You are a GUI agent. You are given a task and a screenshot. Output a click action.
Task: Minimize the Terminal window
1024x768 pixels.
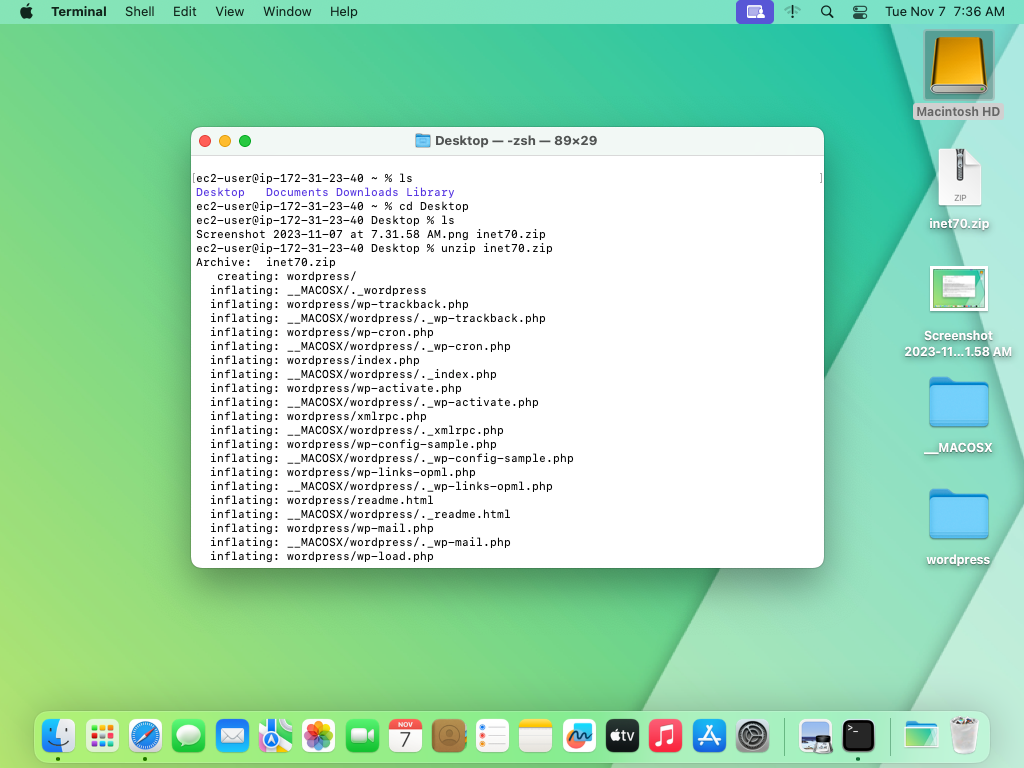pos(225,141)
